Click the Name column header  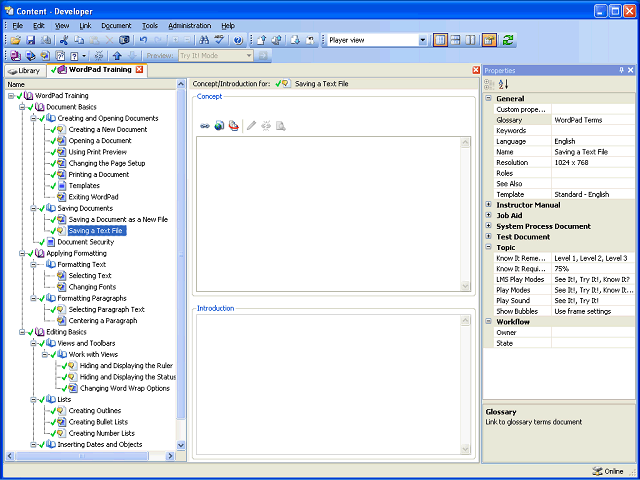click(91, 84)
